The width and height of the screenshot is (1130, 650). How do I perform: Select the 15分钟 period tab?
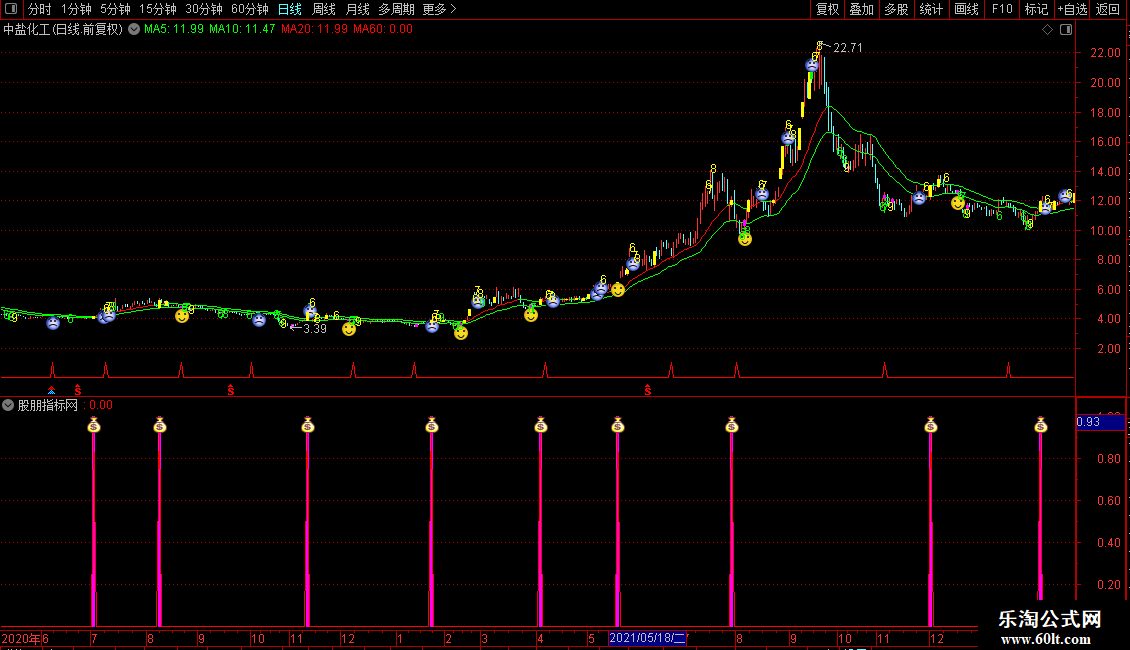click(x=158, y=9)
